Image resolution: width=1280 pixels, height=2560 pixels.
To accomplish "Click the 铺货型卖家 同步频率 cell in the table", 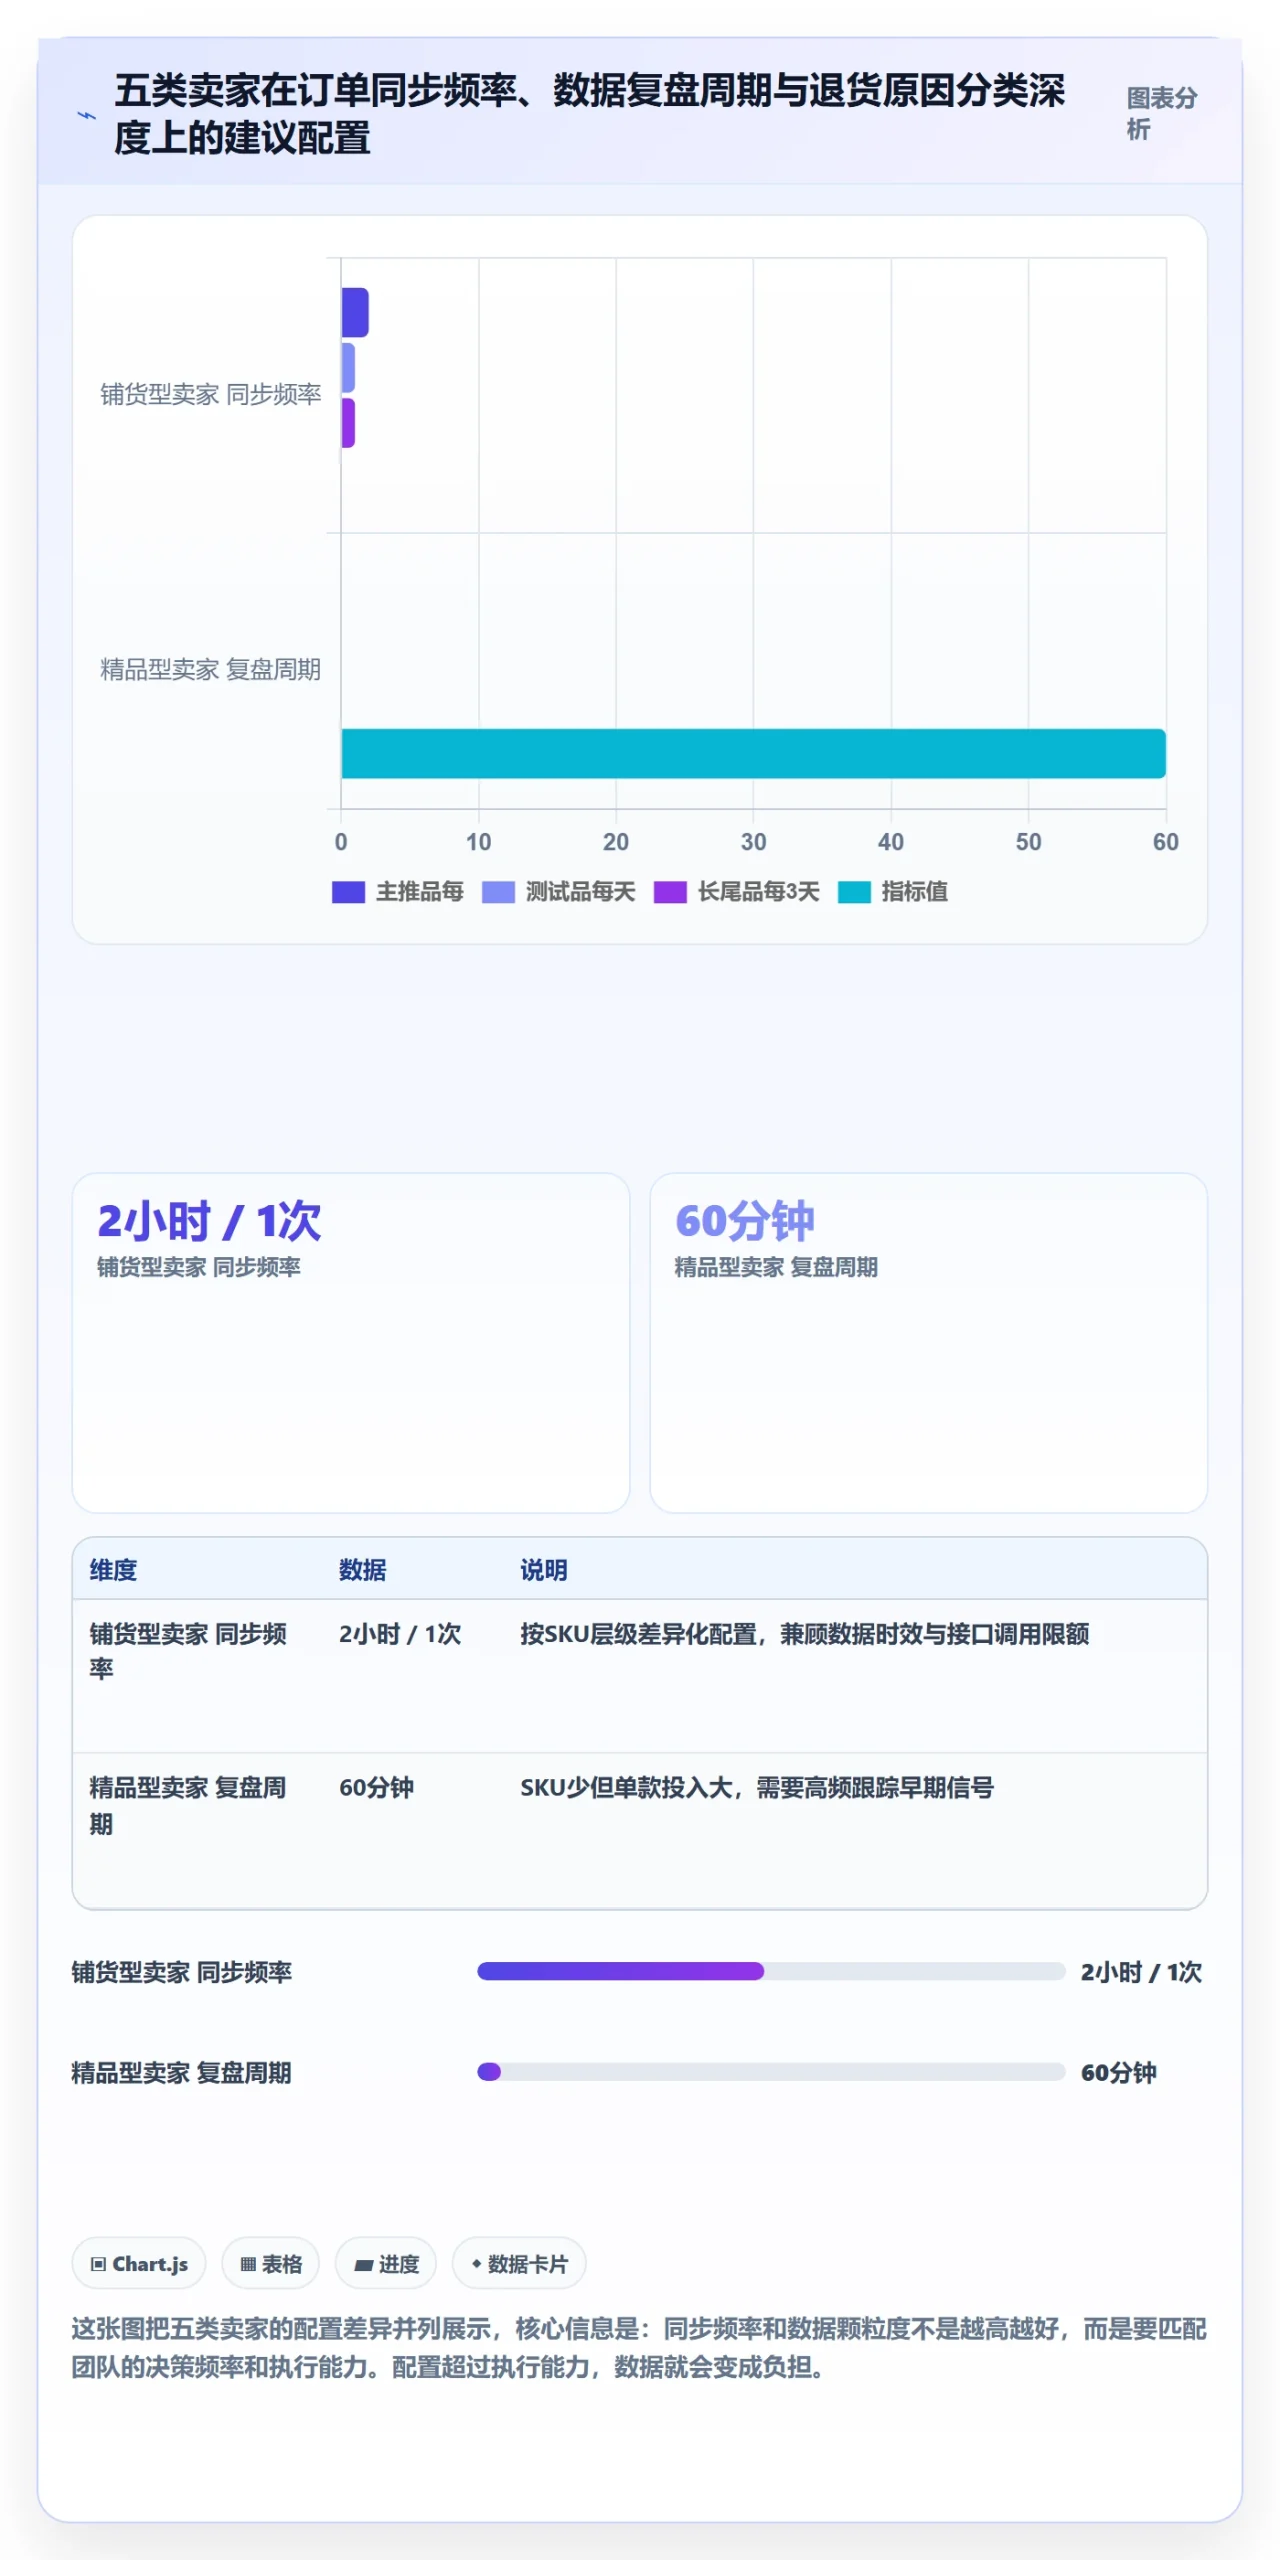I will (188, 1651).
